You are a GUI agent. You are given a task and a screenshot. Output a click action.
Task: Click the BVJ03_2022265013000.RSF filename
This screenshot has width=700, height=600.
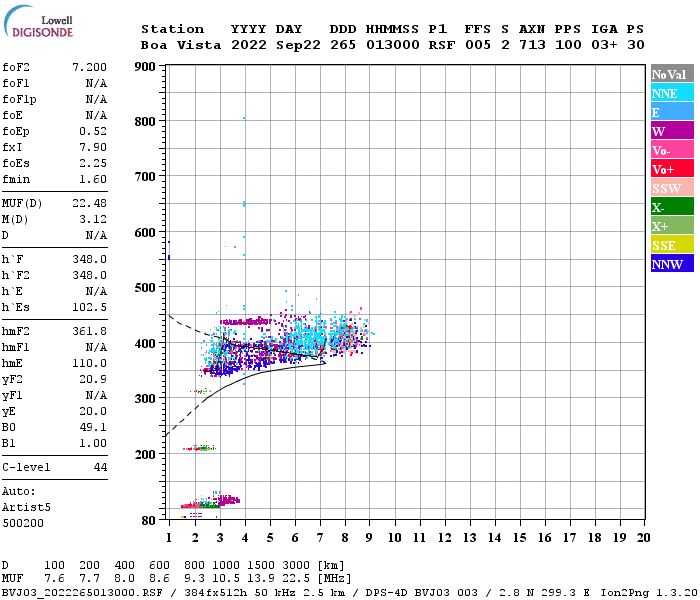(x=82, y=593)
